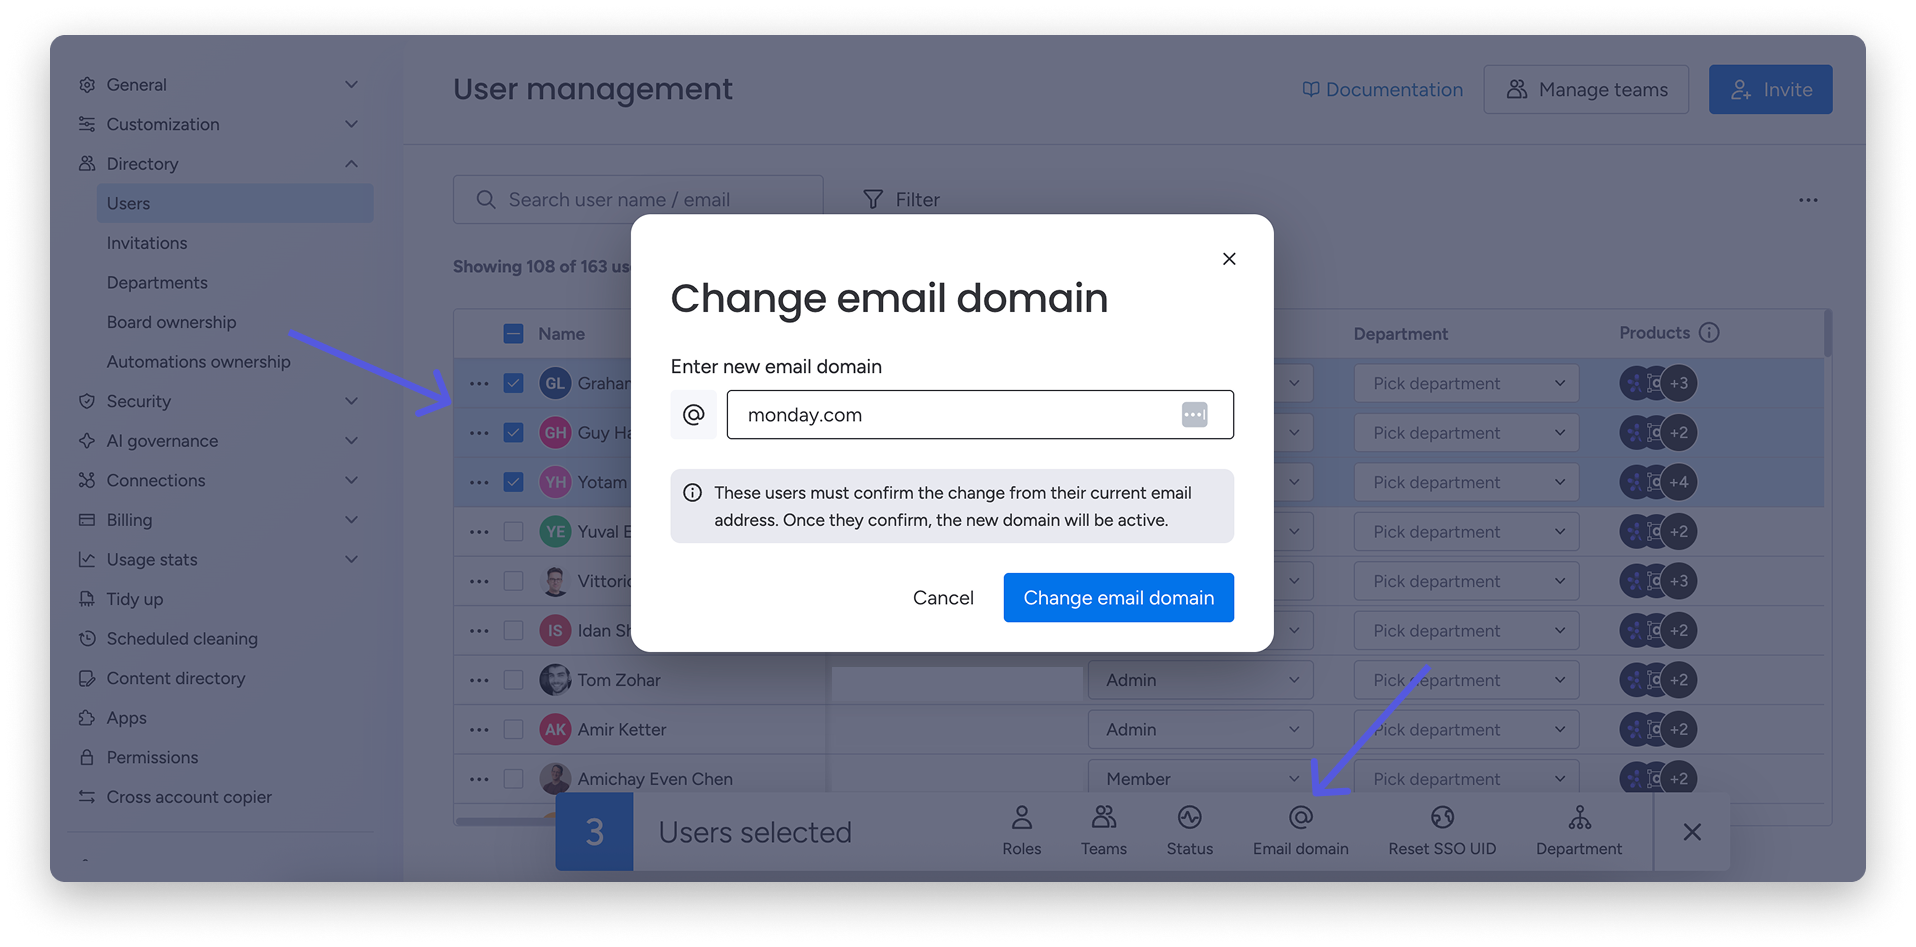Click the Manage teams button
Viewport: 1916px width, 947px height.
tap(1586, 90)
